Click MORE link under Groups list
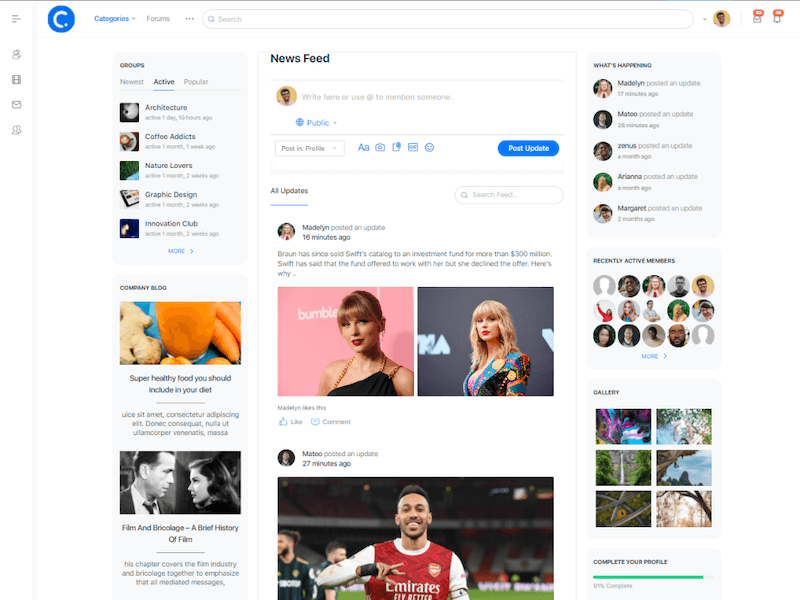 [180, 251]
